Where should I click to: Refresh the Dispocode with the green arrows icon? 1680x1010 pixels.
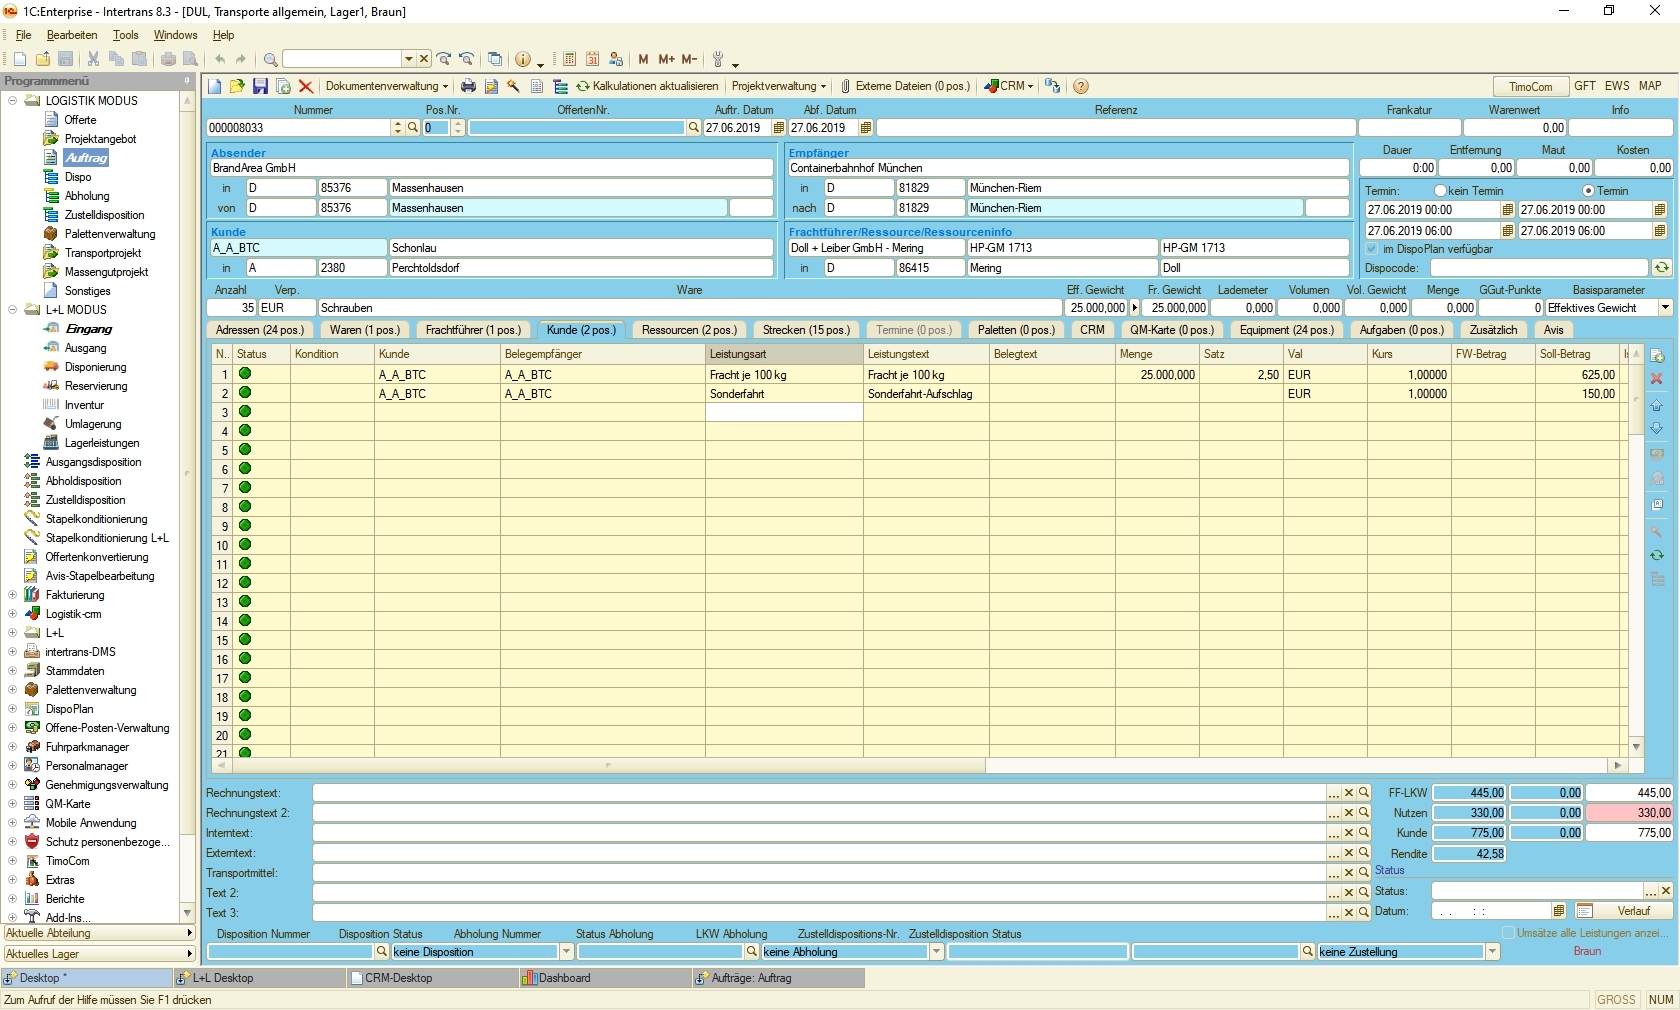point(1661,268)
